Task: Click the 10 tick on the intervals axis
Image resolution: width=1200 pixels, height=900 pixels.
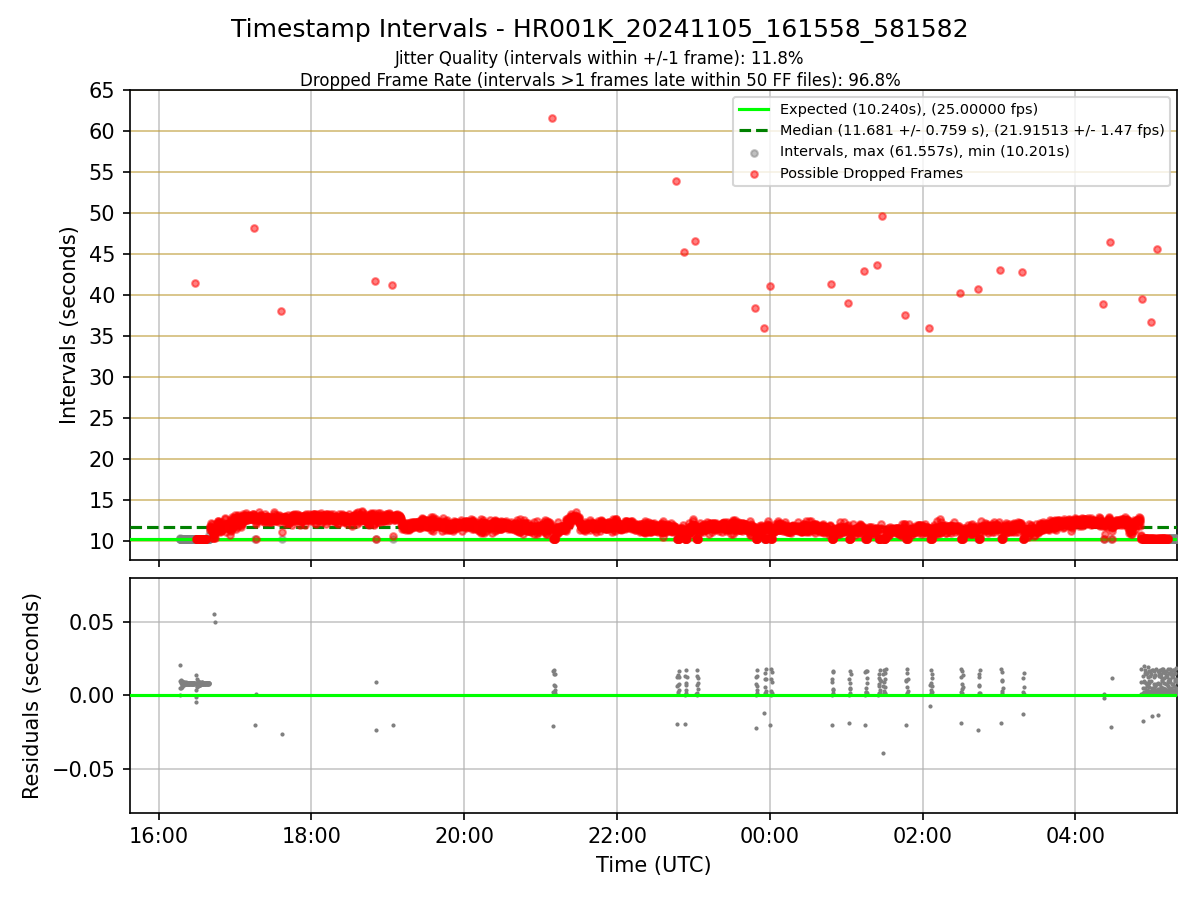Action: (x=103, y=541)
